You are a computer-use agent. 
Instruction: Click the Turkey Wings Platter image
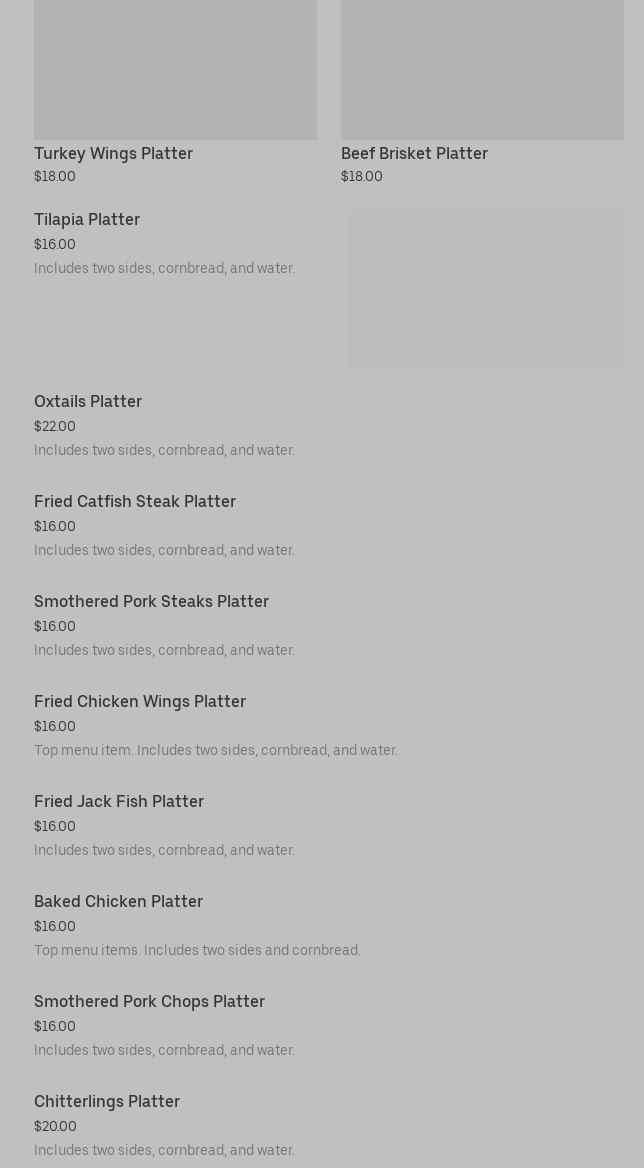175,68
